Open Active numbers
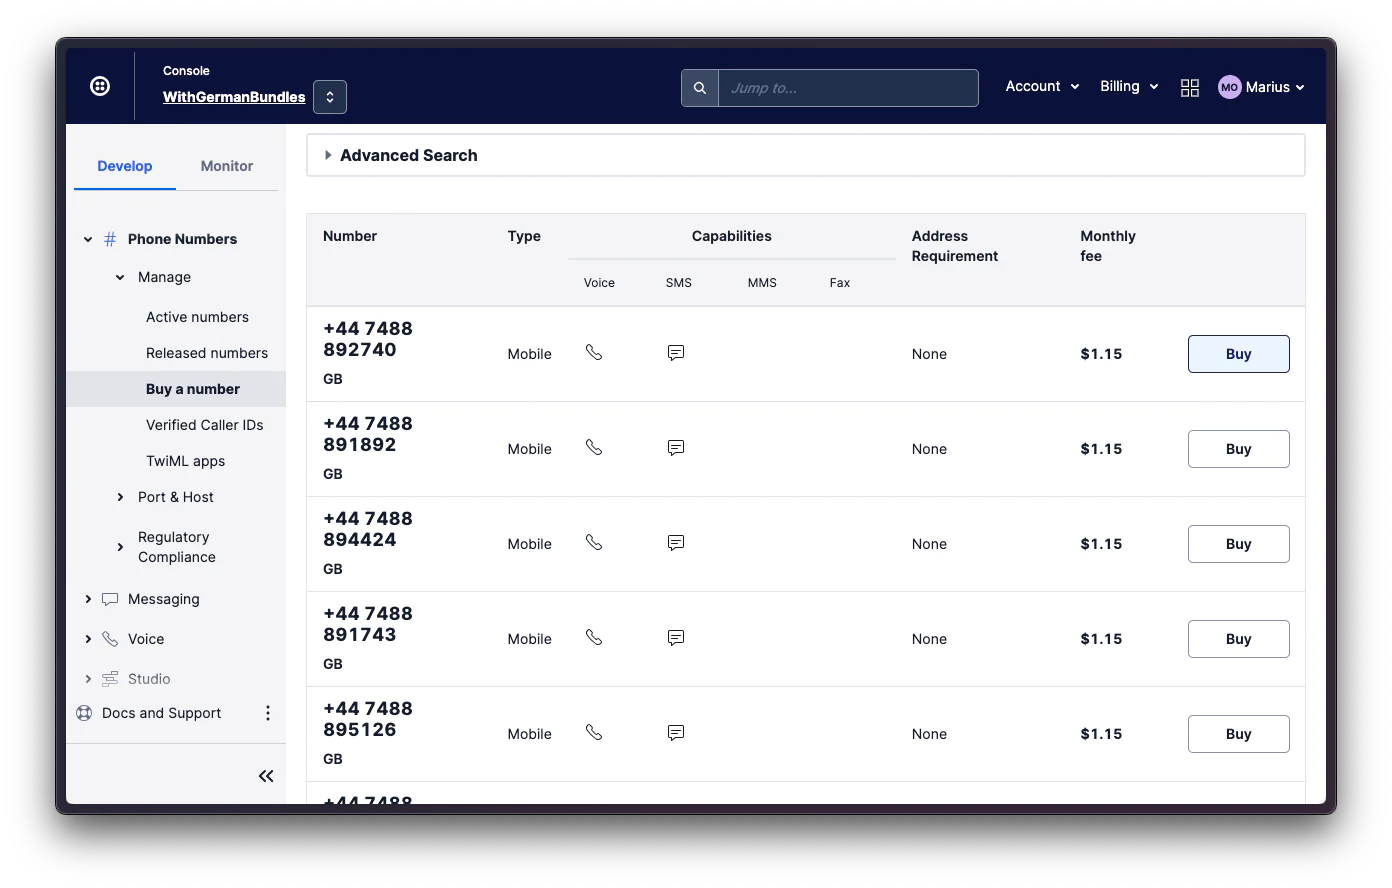 click(x=197, y=317)
